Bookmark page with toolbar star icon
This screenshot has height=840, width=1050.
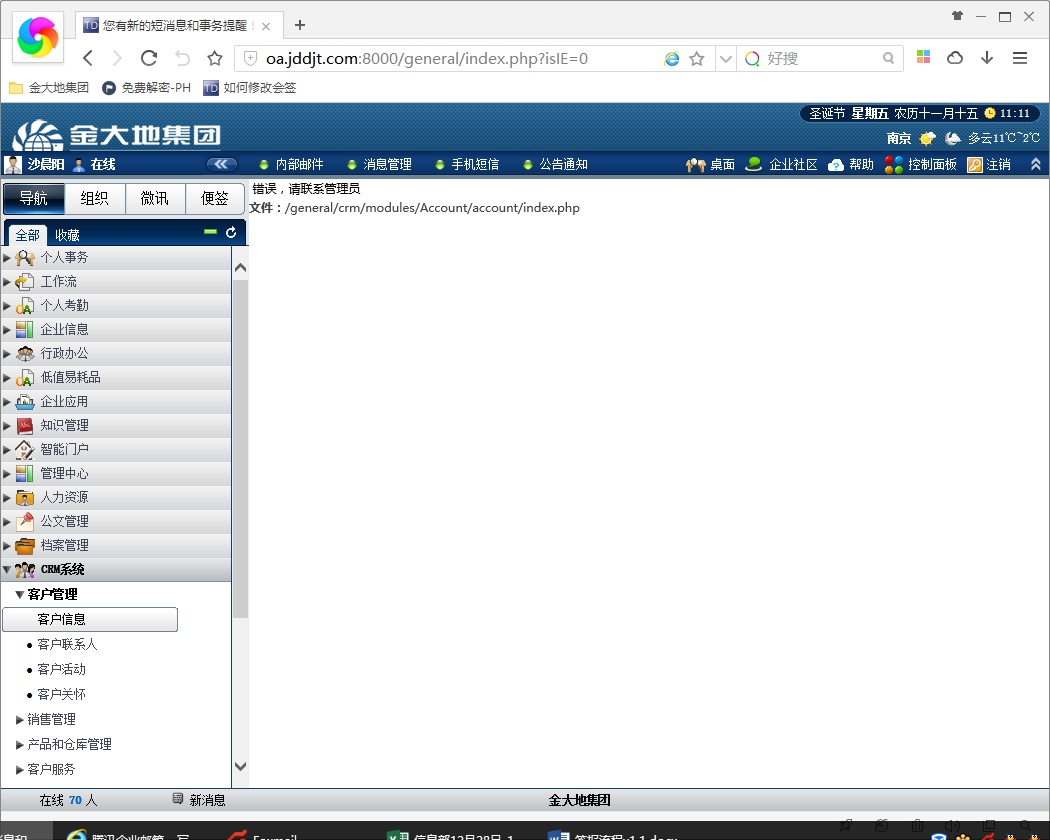[214, 58]
